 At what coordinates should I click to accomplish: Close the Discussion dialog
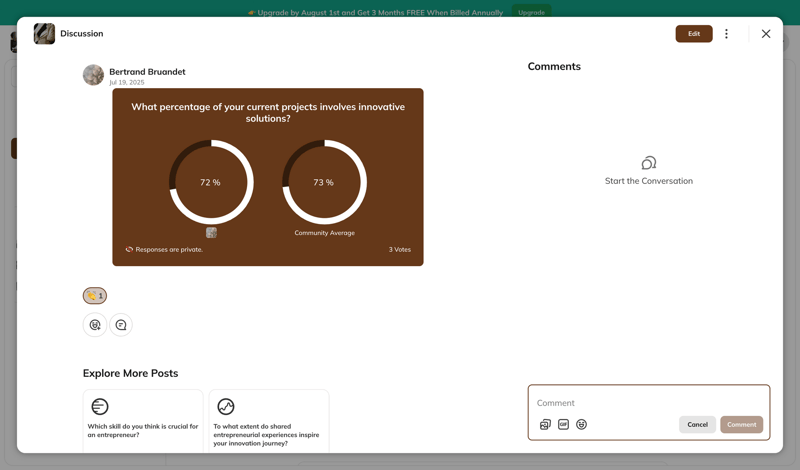[766, 34]
